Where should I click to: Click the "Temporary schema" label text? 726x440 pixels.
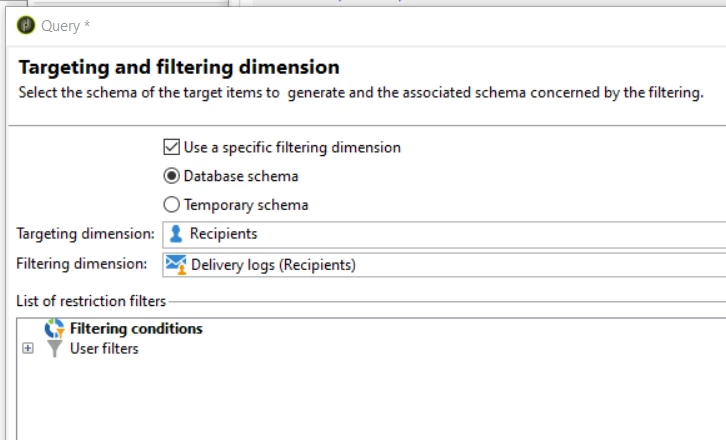click(246, 205)
